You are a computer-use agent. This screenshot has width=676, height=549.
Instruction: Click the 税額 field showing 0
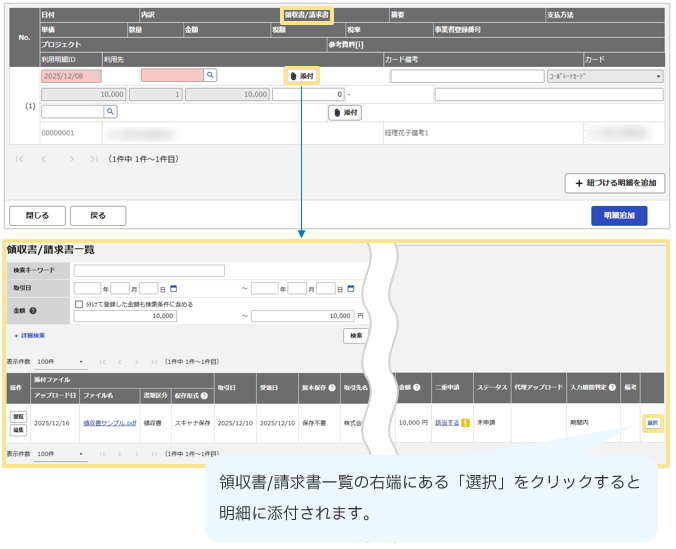(x=308, y=94)
